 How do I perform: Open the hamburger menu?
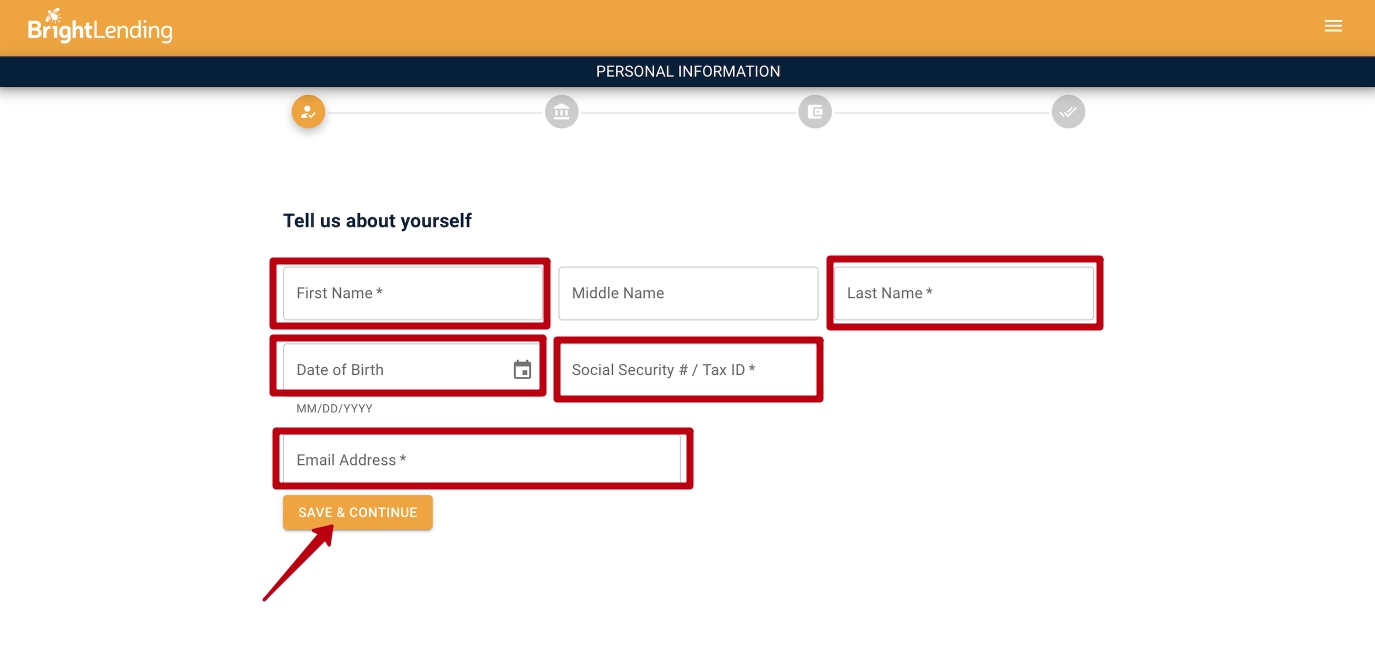[x=1333, y=26]
